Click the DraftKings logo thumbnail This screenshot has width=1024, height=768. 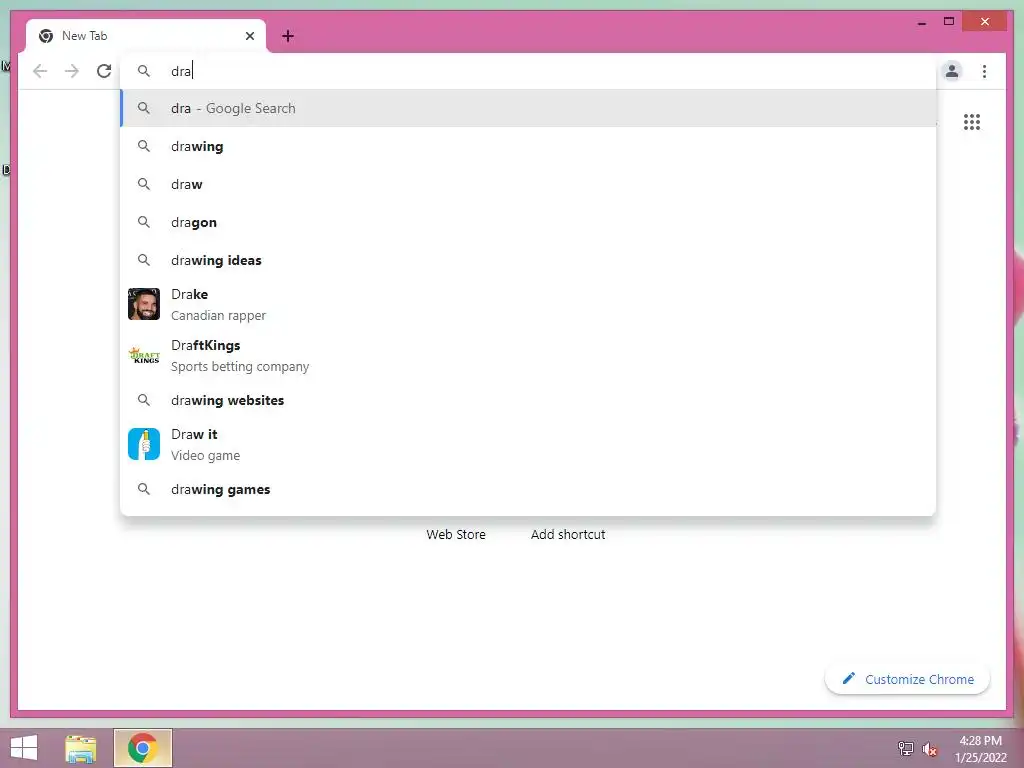point(144,355)
